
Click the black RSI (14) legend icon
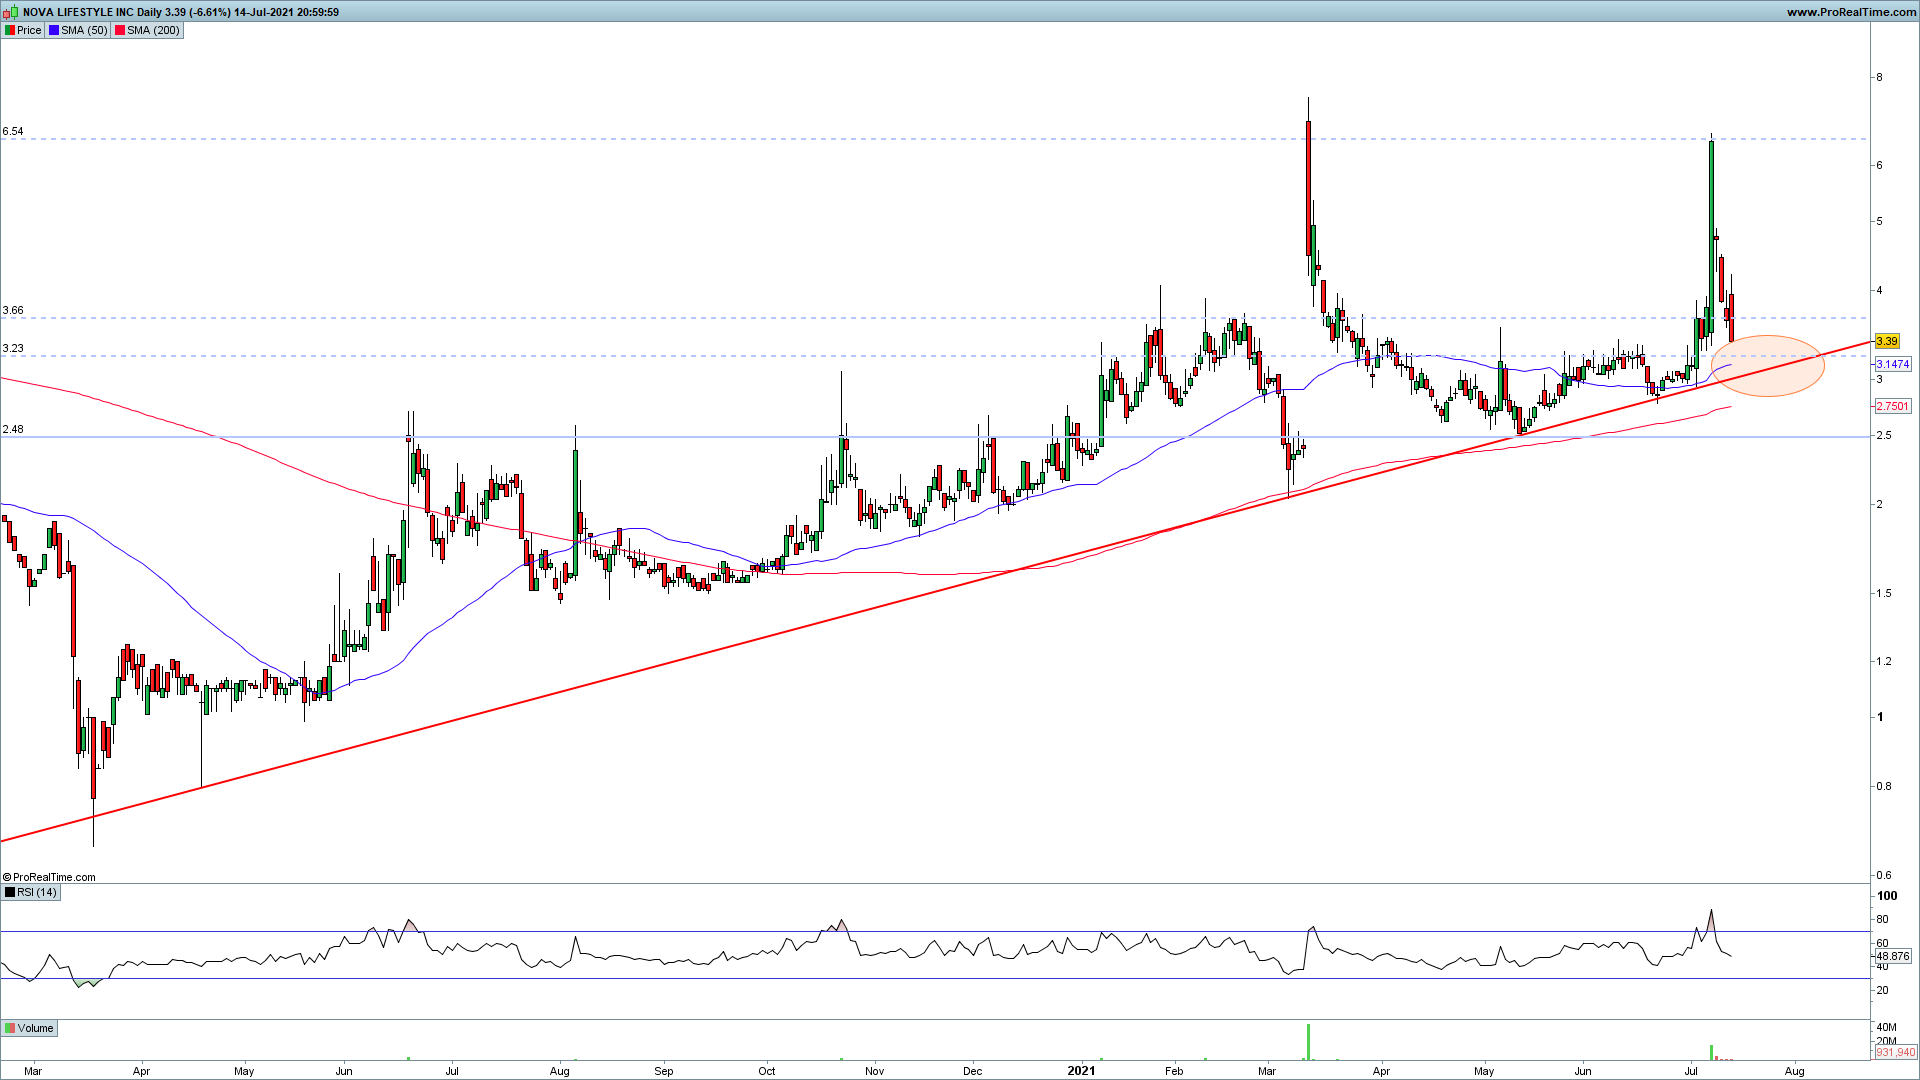pos(10,892)
